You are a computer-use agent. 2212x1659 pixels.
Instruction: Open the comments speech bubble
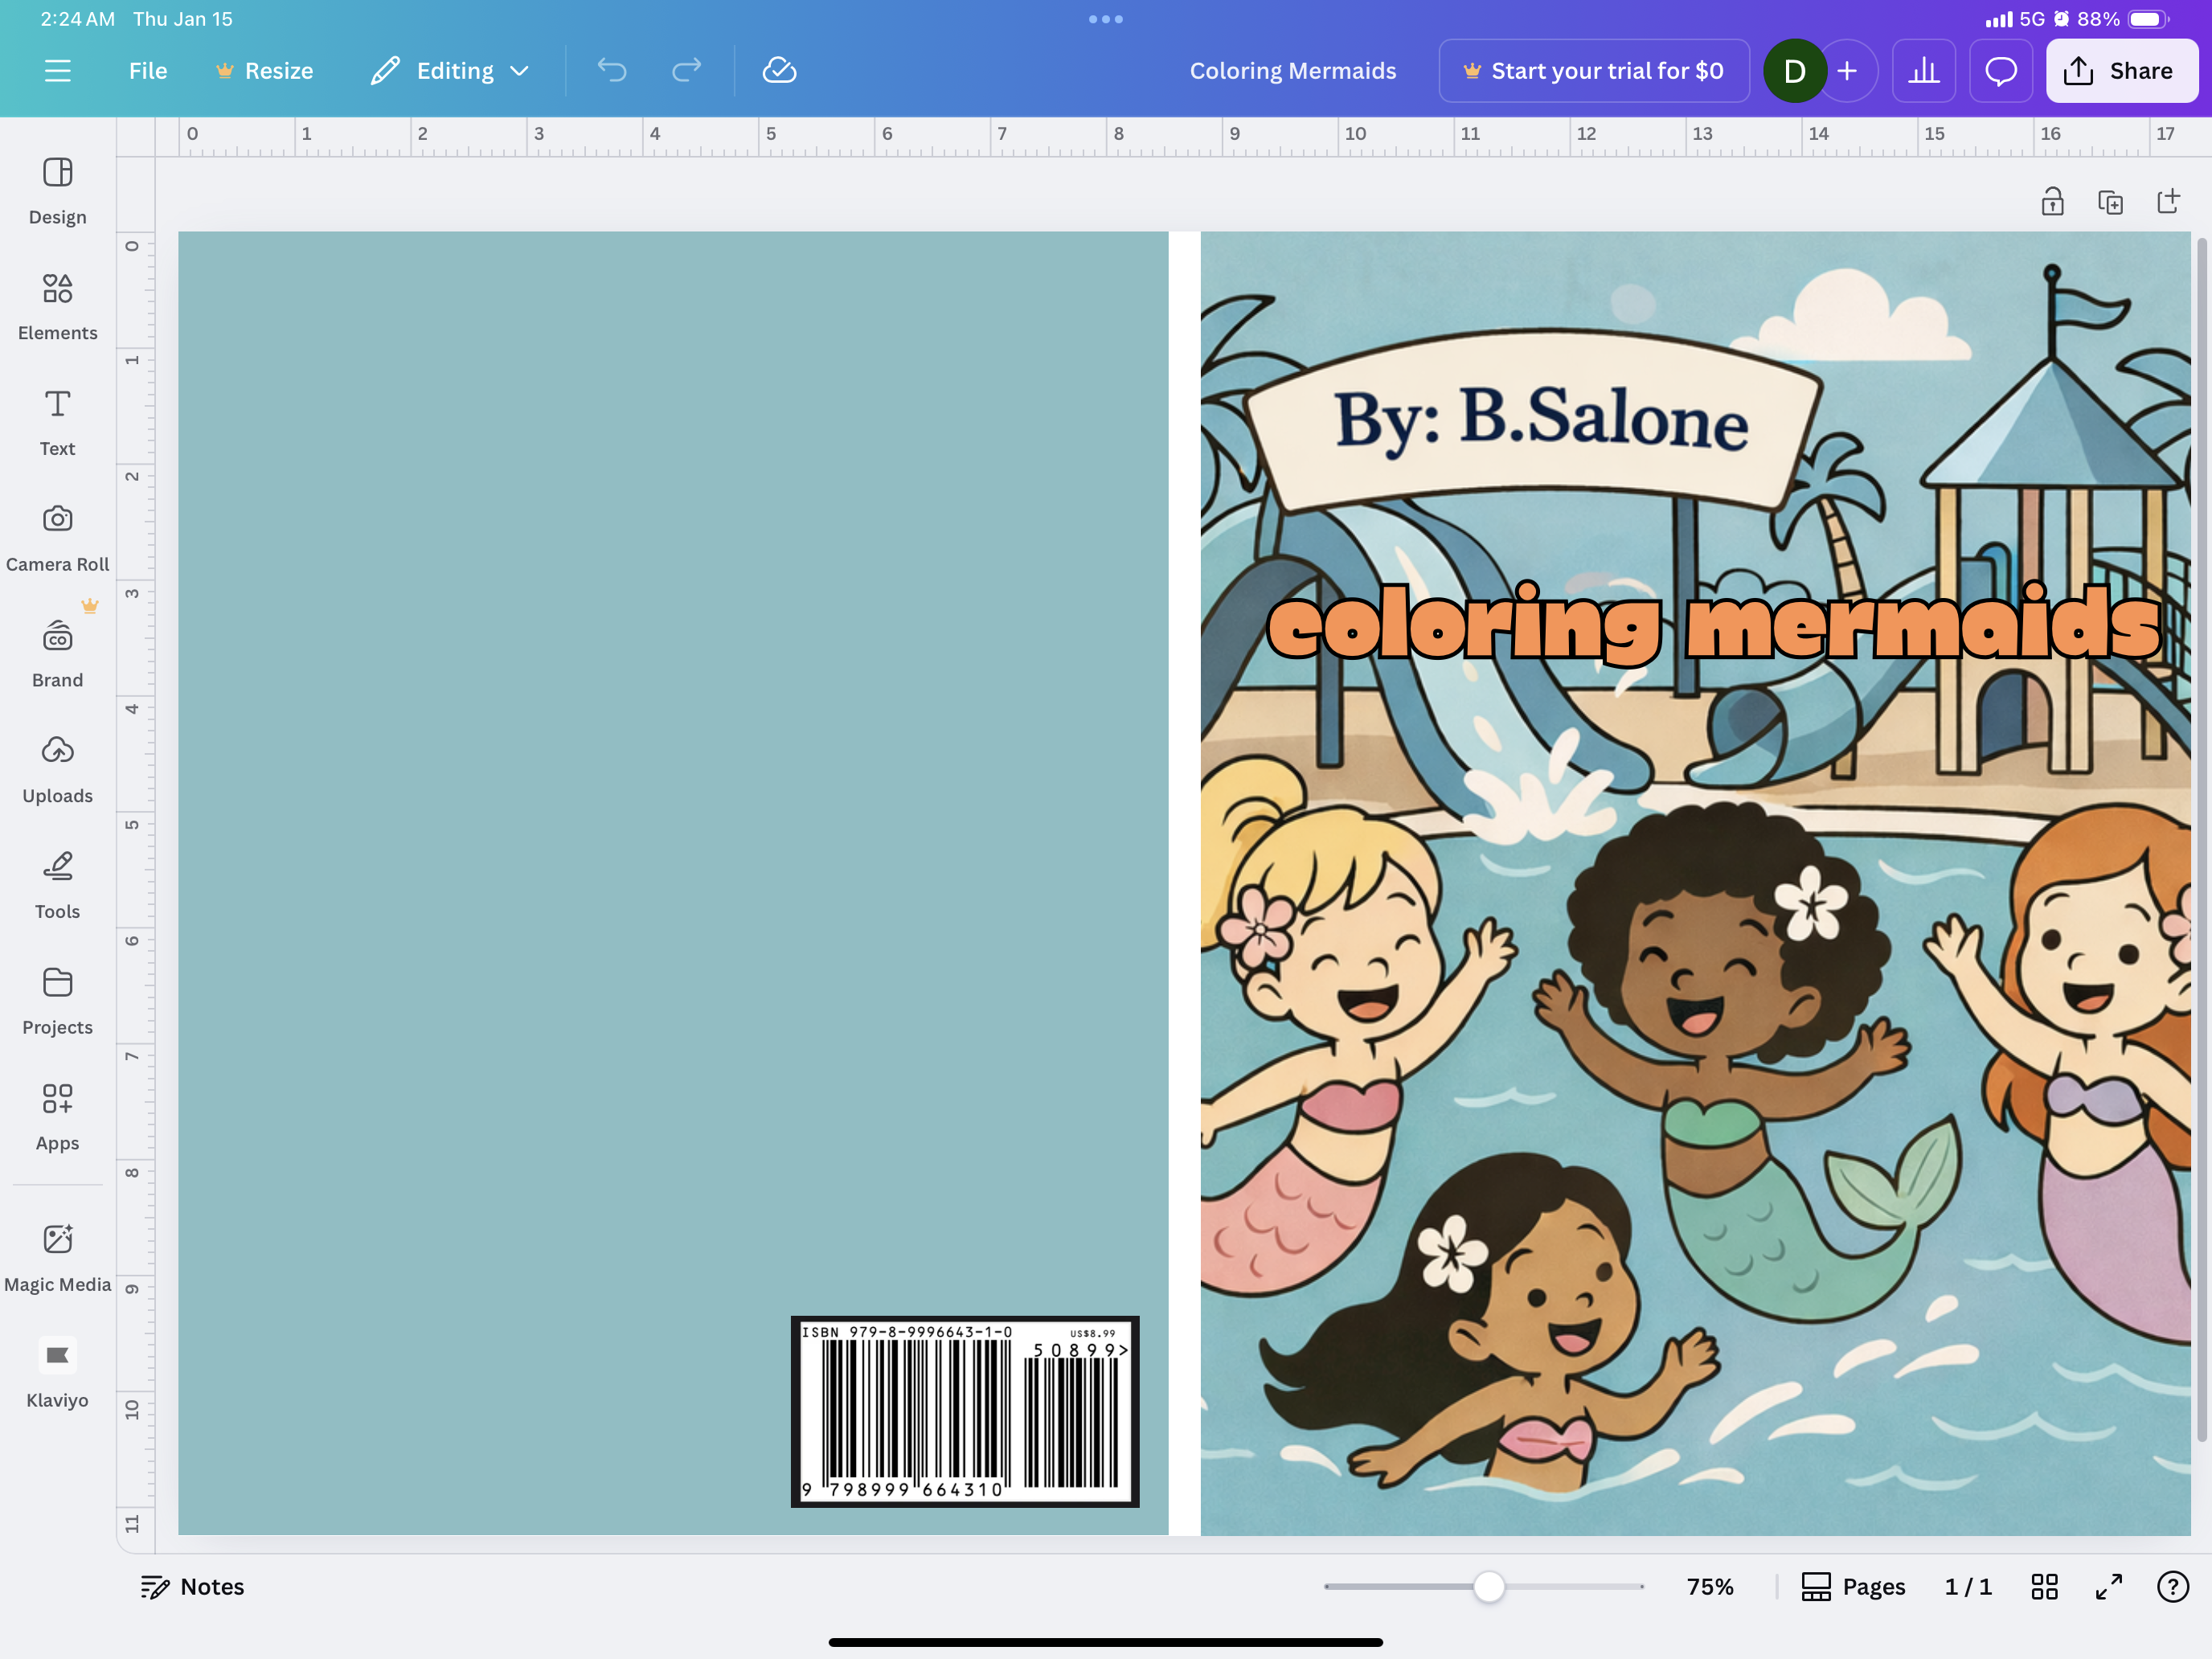coord(2000,71)
